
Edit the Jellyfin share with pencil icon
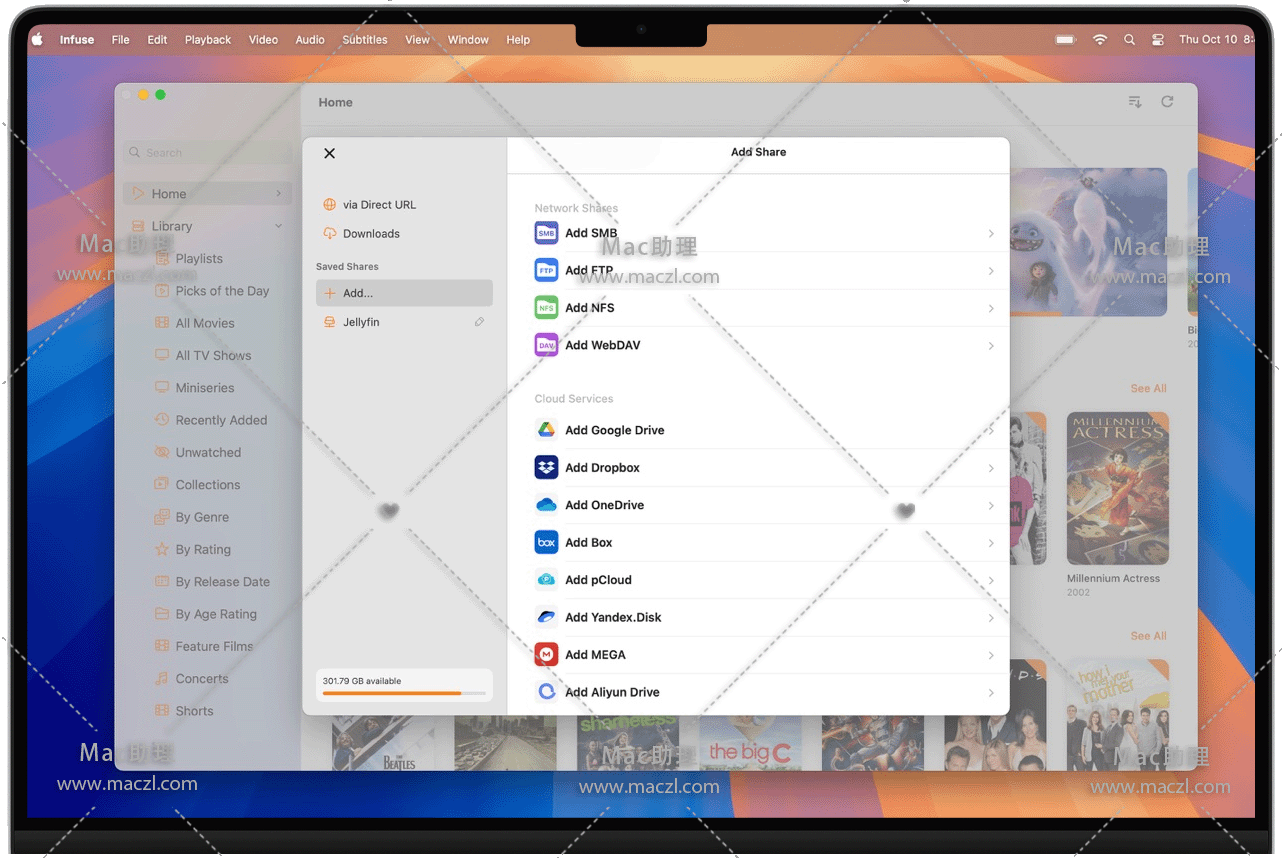coord(479,322)
